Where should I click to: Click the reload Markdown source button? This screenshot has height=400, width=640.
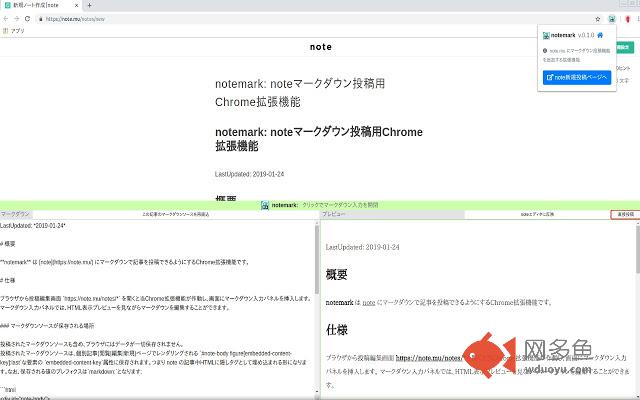point(176,214)
